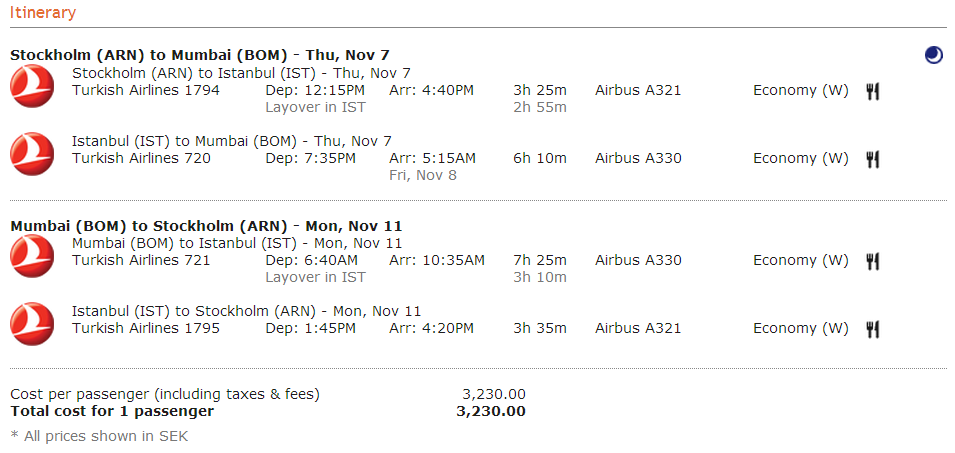Click Turkish Airlines 1794 flight number
The width and height of the screenshot is (955, 453).
click(146, 90)
